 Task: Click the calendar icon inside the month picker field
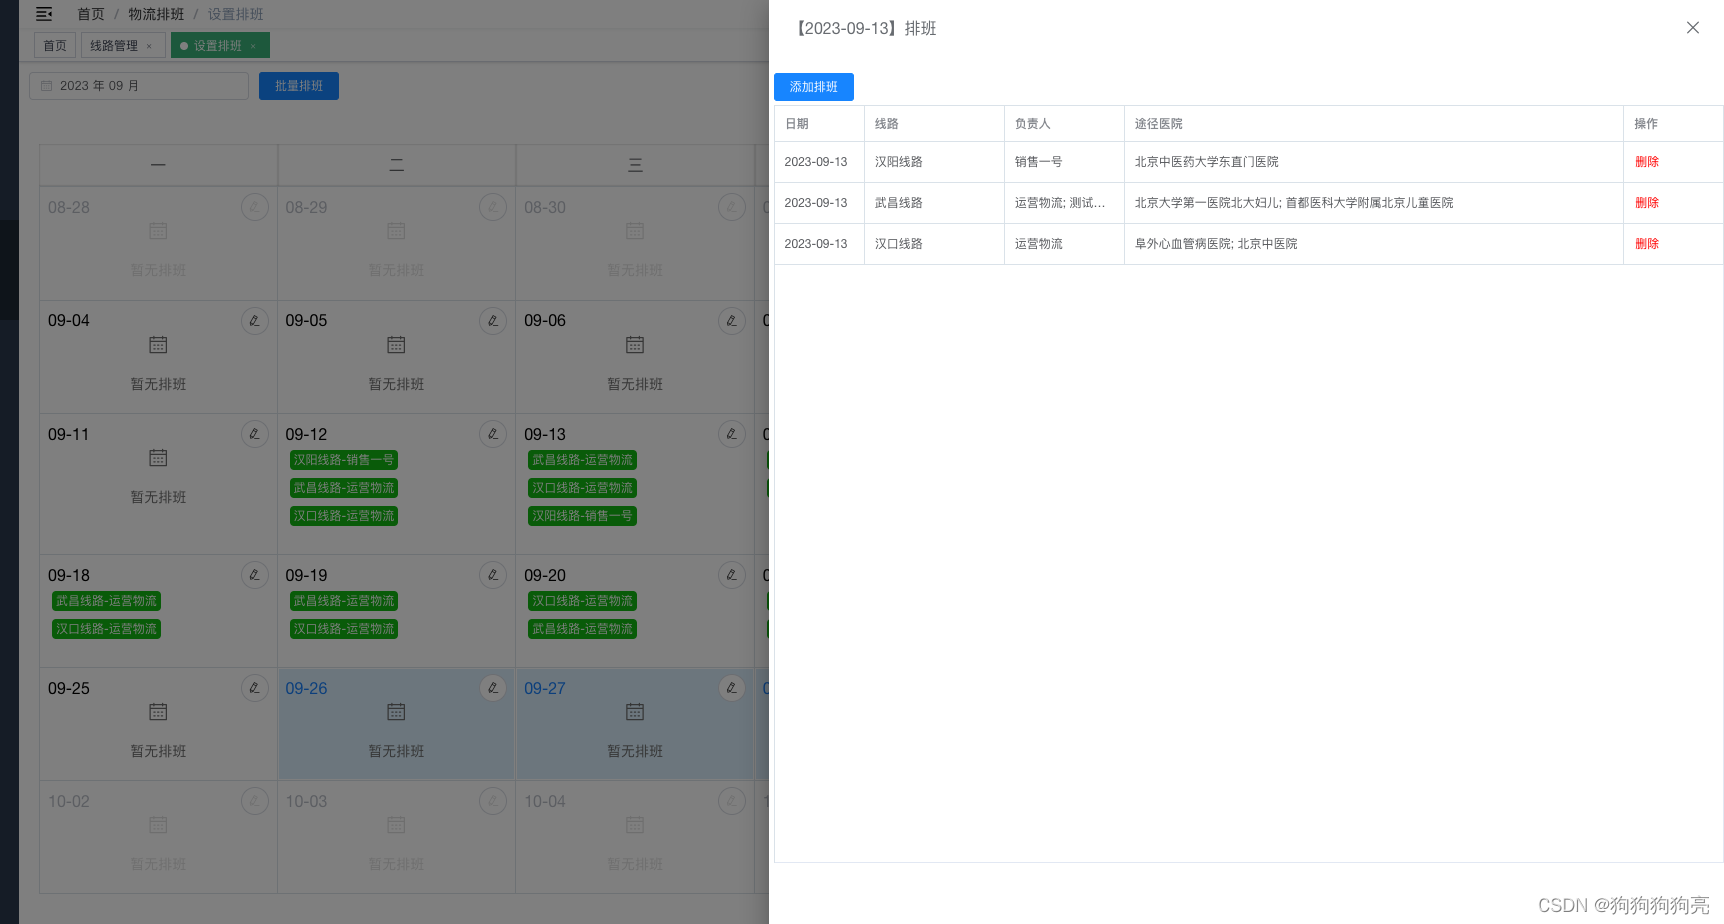coord(46,86)
